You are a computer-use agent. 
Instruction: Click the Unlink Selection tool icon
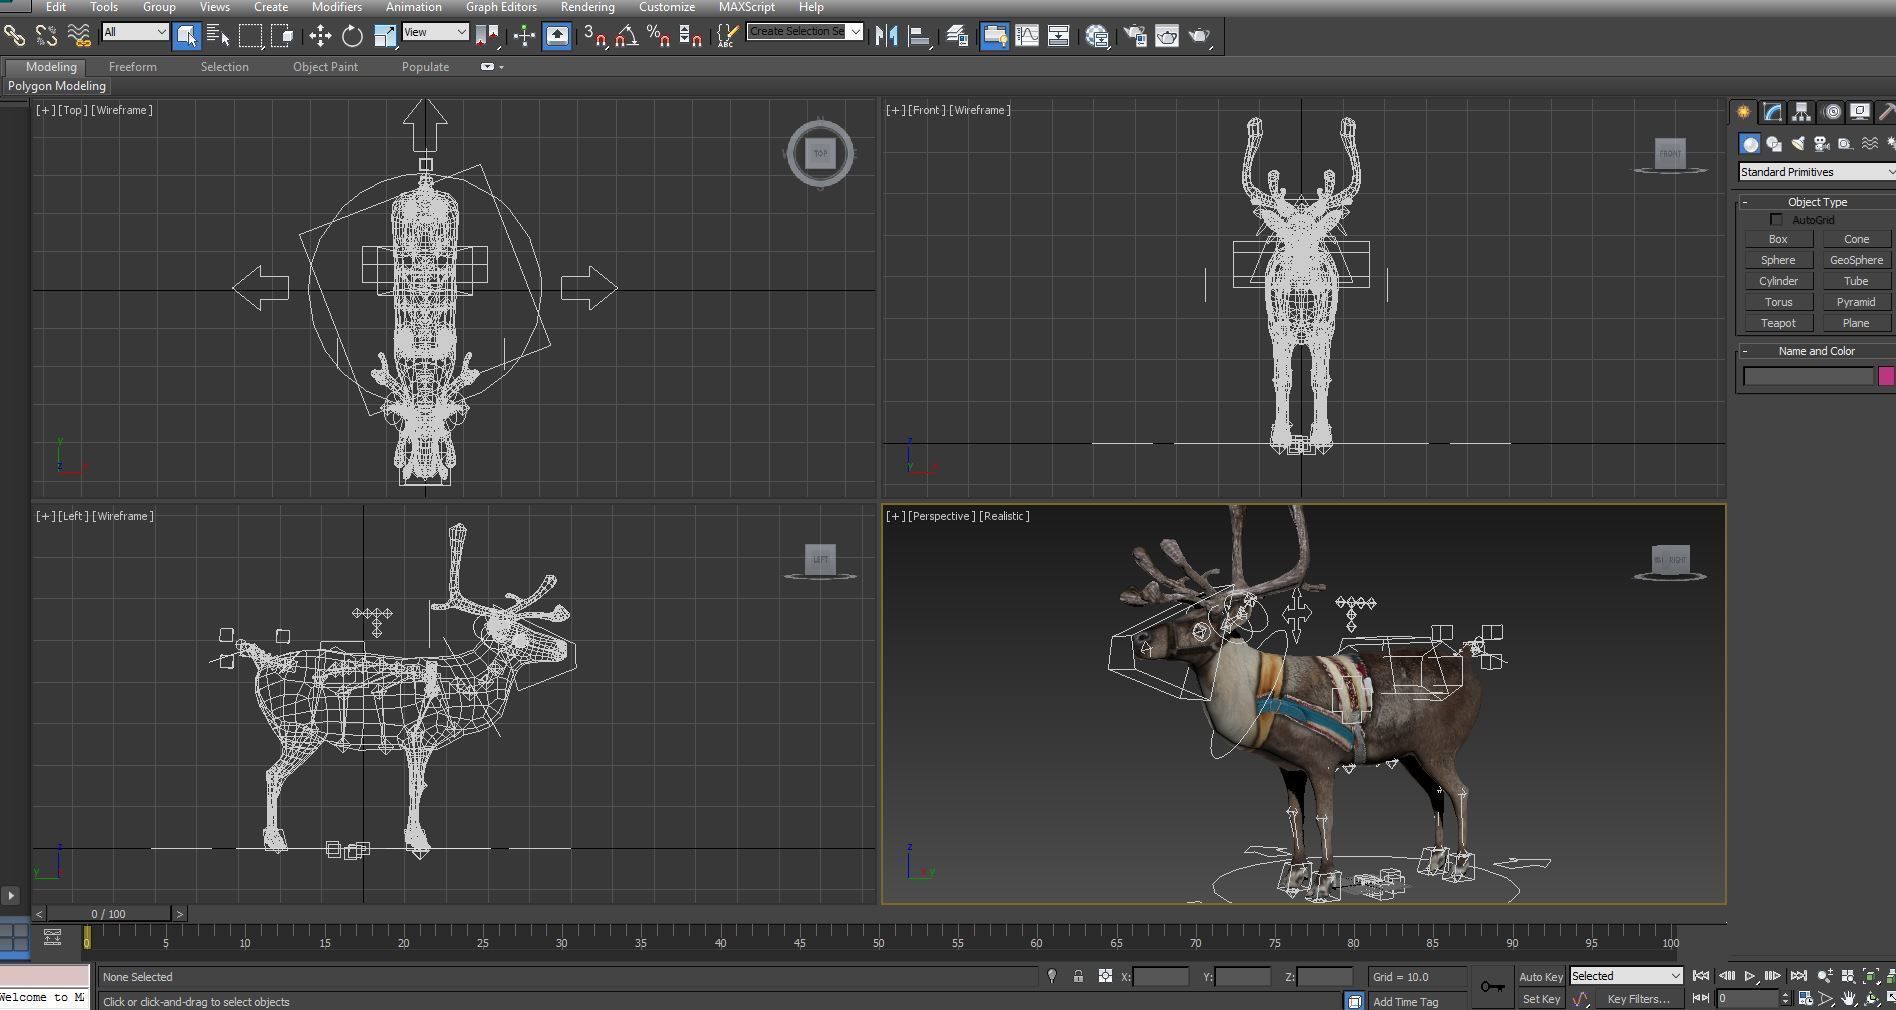[x=46, y=36]
